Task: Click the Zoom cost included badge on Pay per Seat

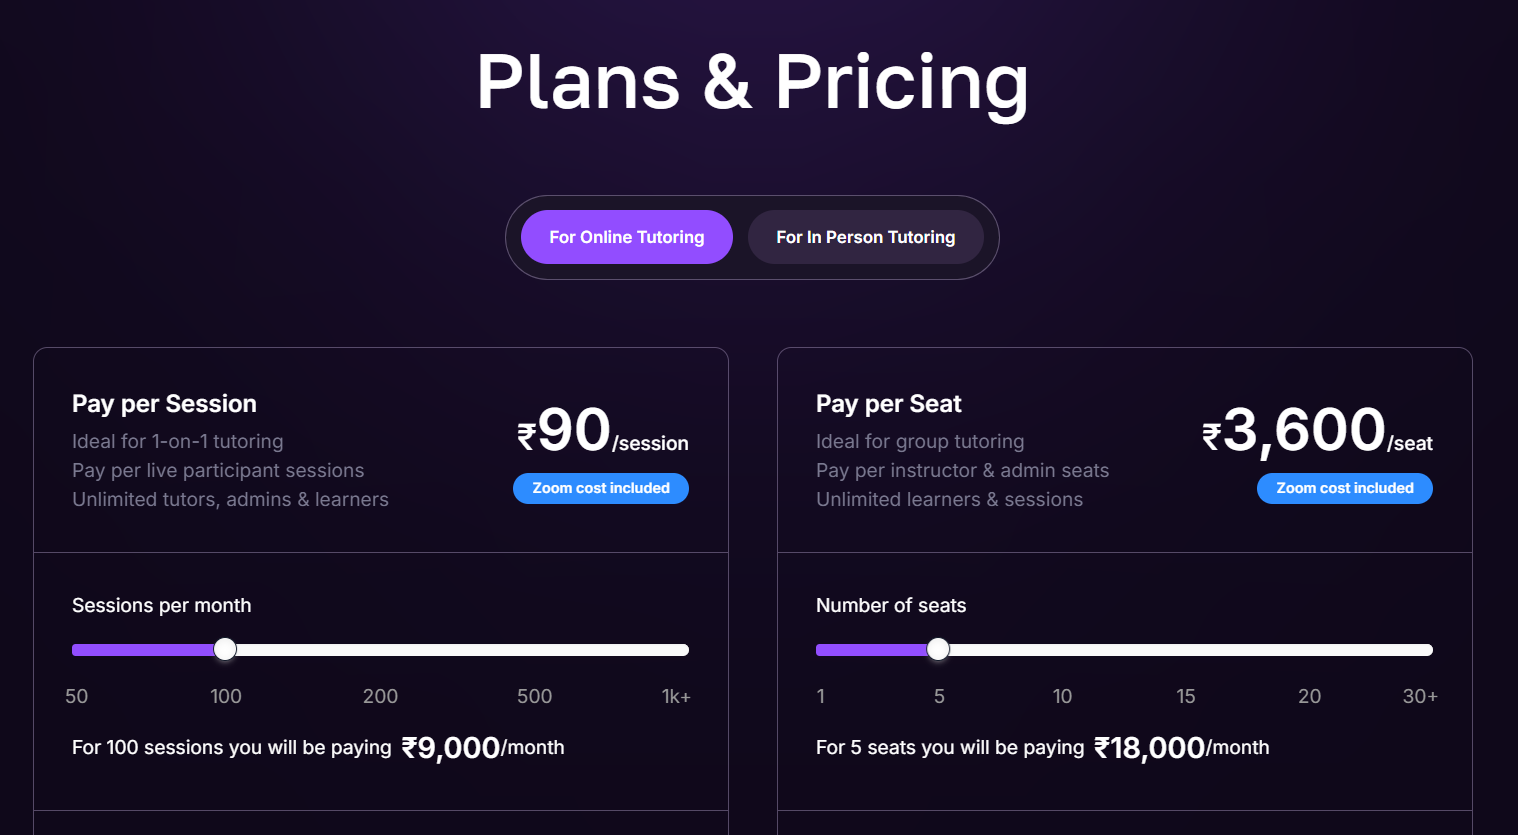Action: [x=1344, y=488]
